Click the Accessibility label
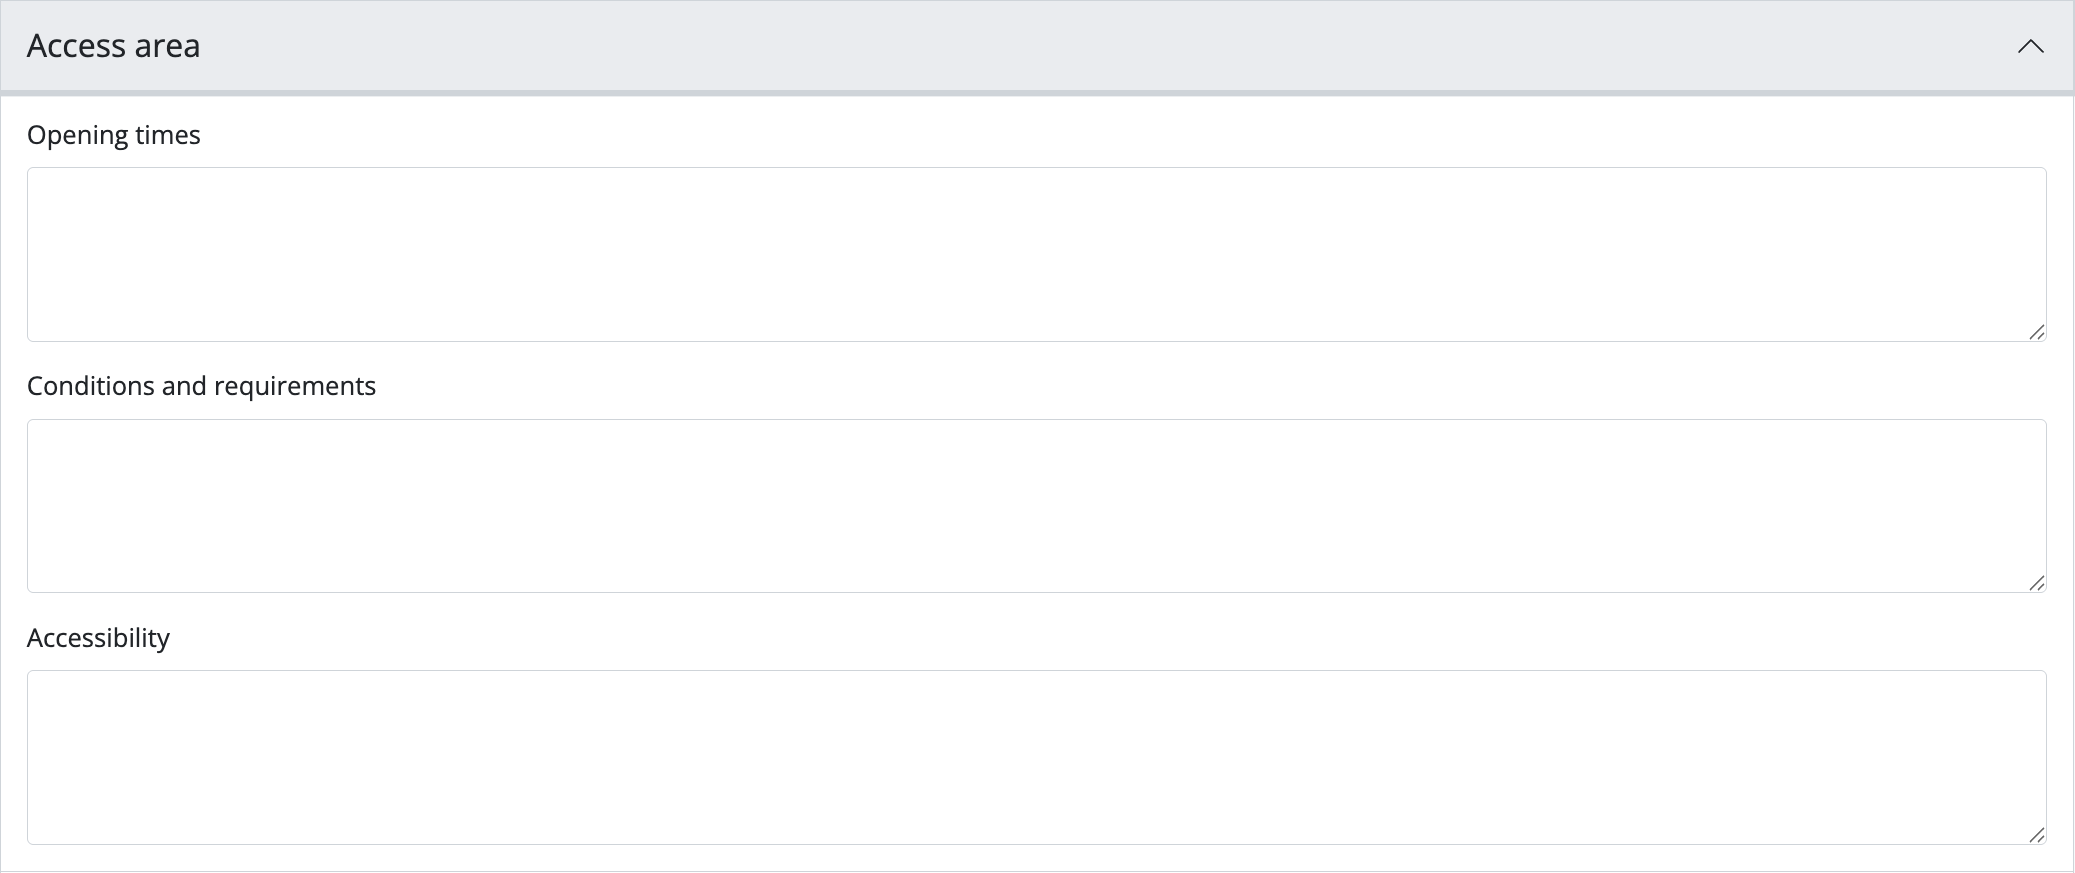 pos(98,638)
